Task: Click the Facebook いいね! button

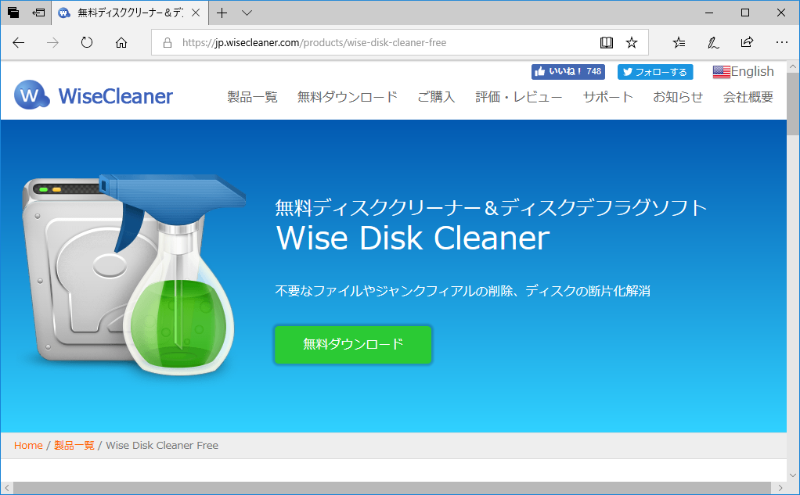Action: point(568,71)
